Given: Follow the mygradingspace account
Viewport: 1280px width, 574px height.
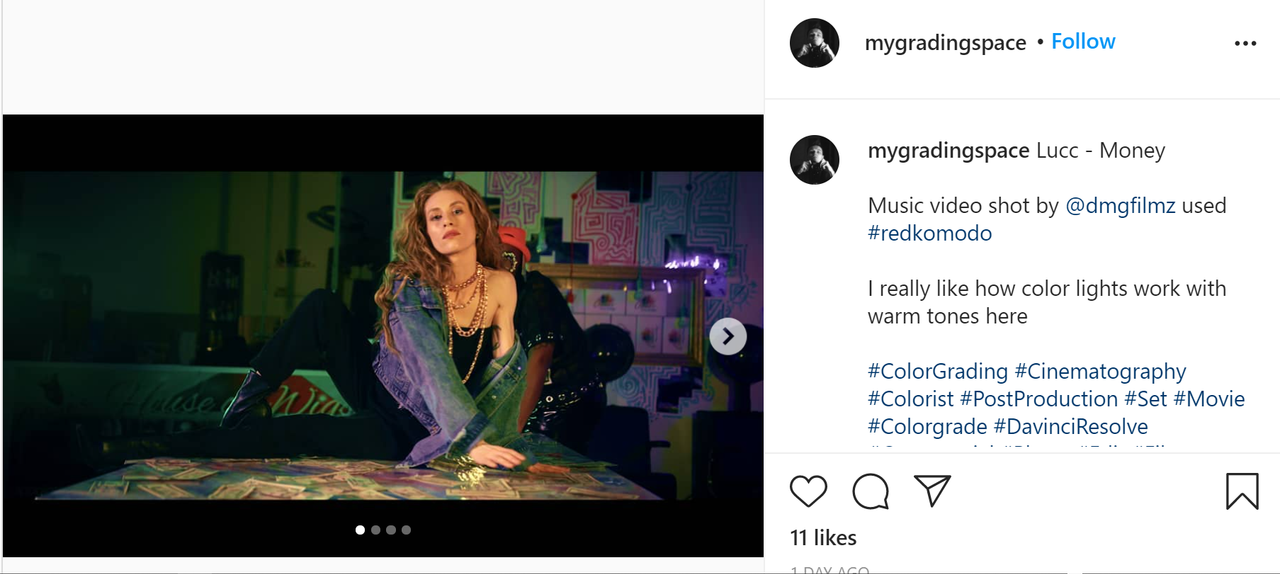Looking at the screenshot, I should click(1083, 42).
